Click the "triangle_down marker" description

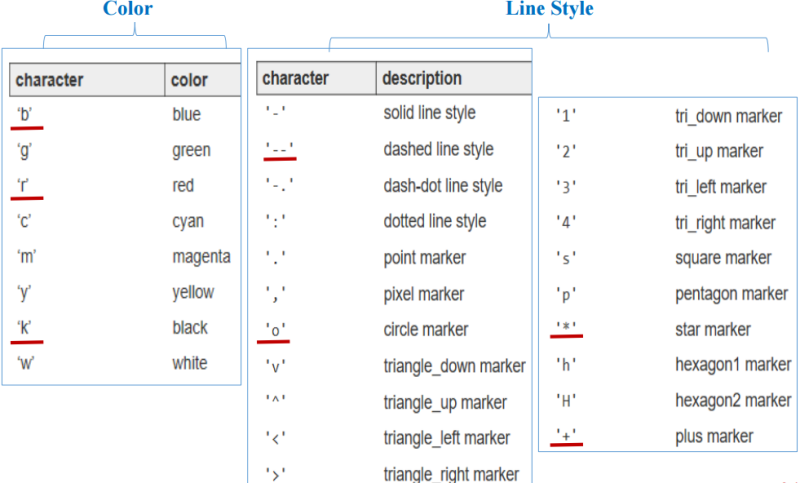coord(454,366)
